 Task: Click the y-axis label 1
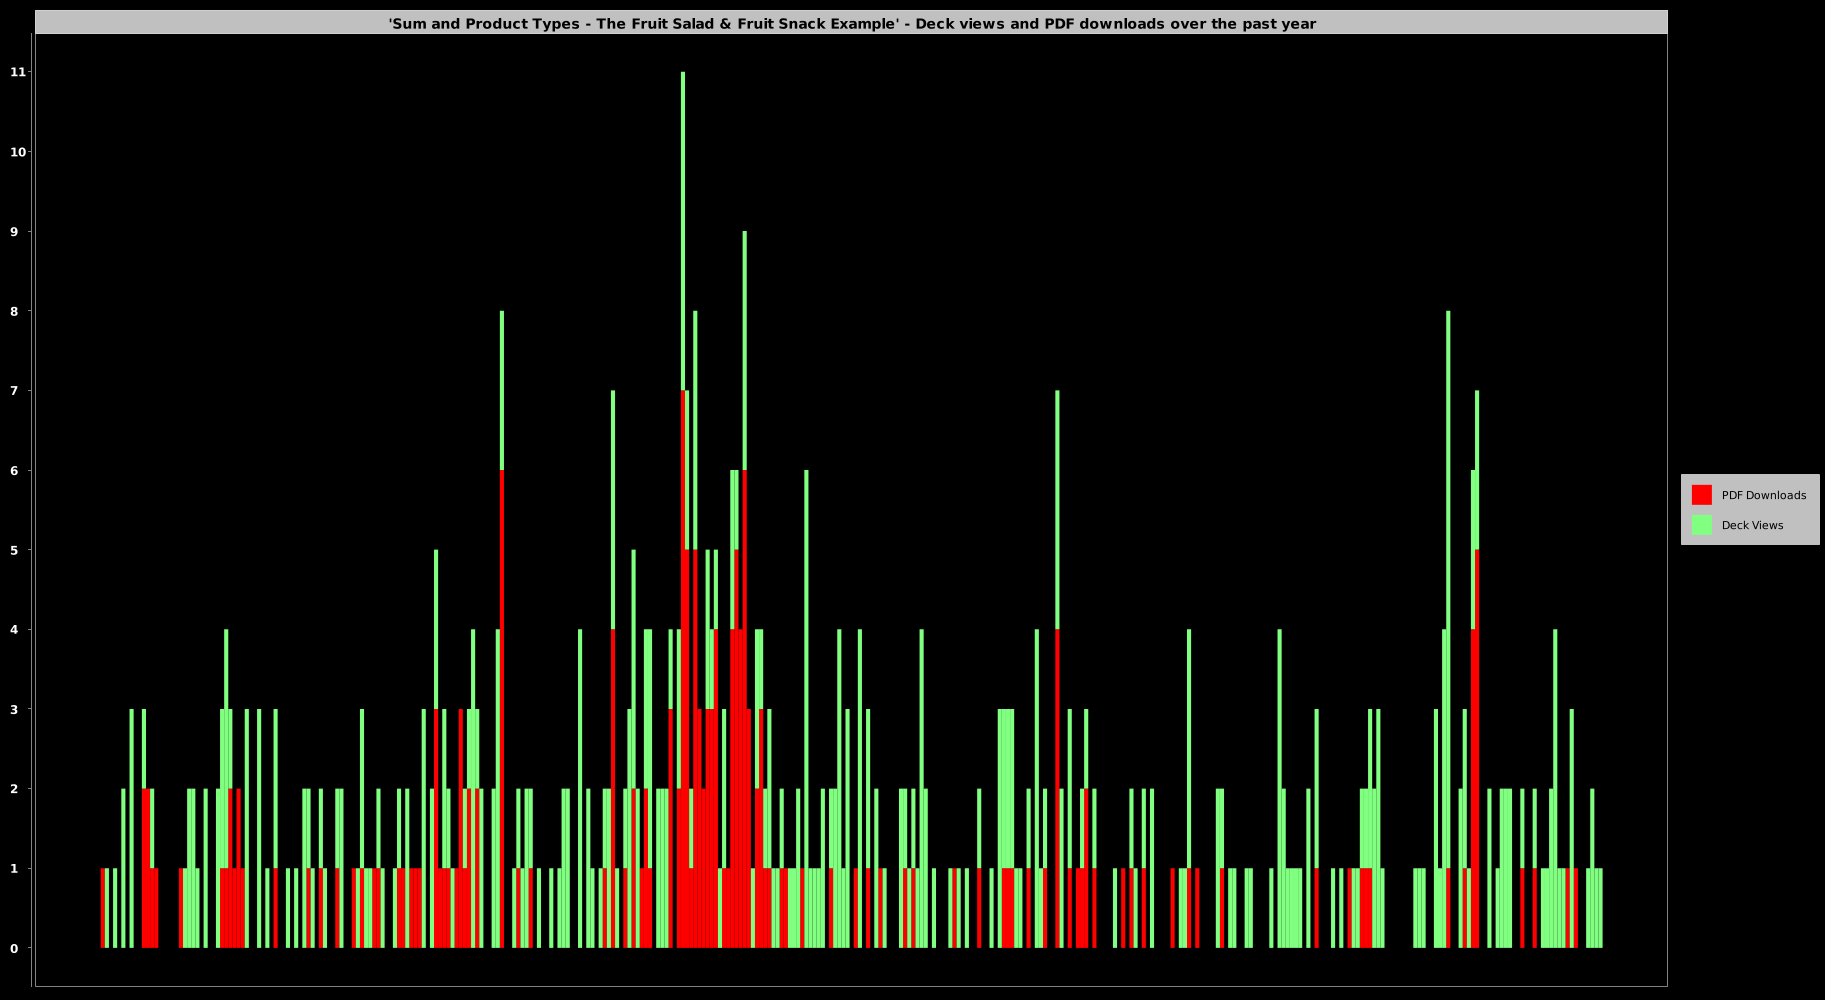pos(14,868)
